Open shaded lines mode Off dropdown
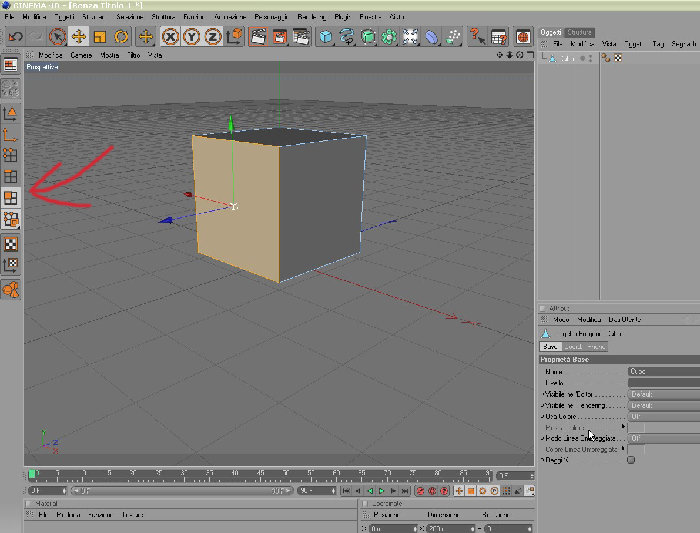 (664, 438)
